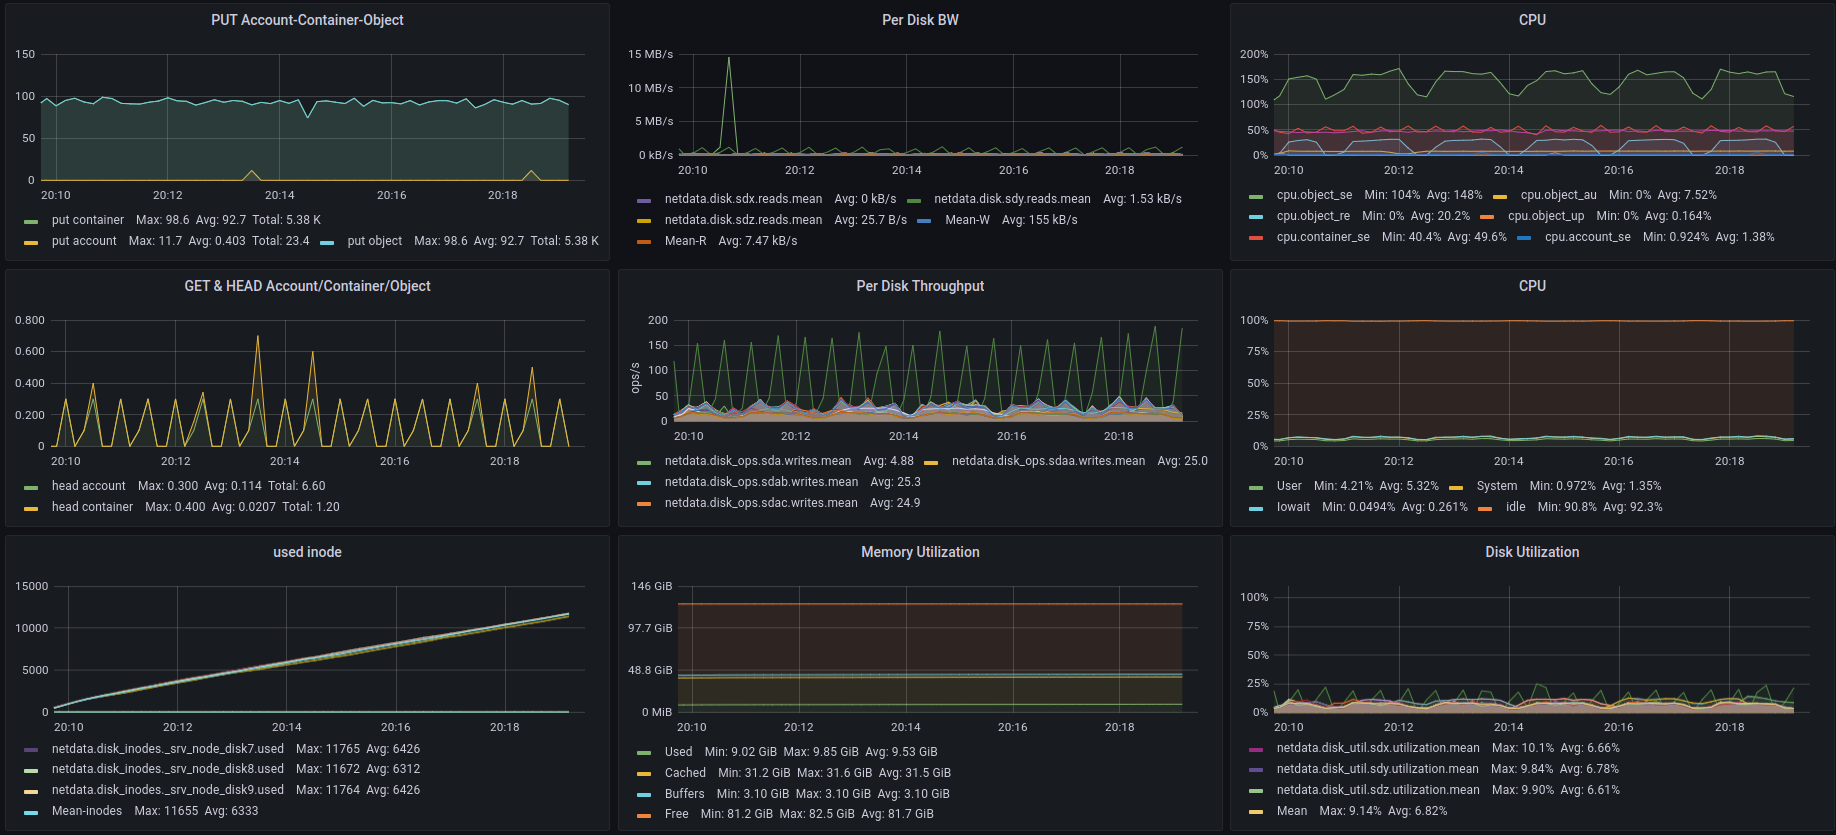The image size is (1836, 835).
Task: Isolate the head account legend series
Action: coord(89,486)
